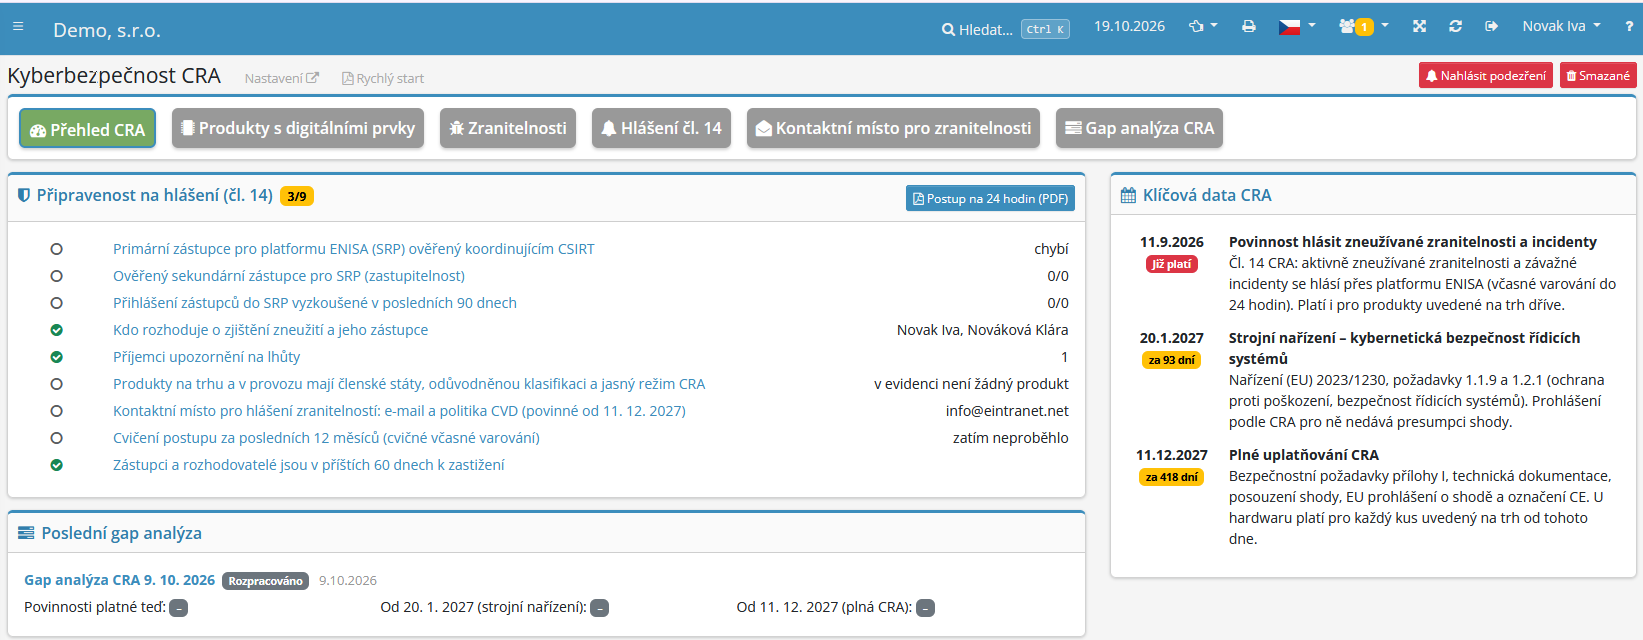
Task: Click the logout icon
Action: pos(1491,27)
